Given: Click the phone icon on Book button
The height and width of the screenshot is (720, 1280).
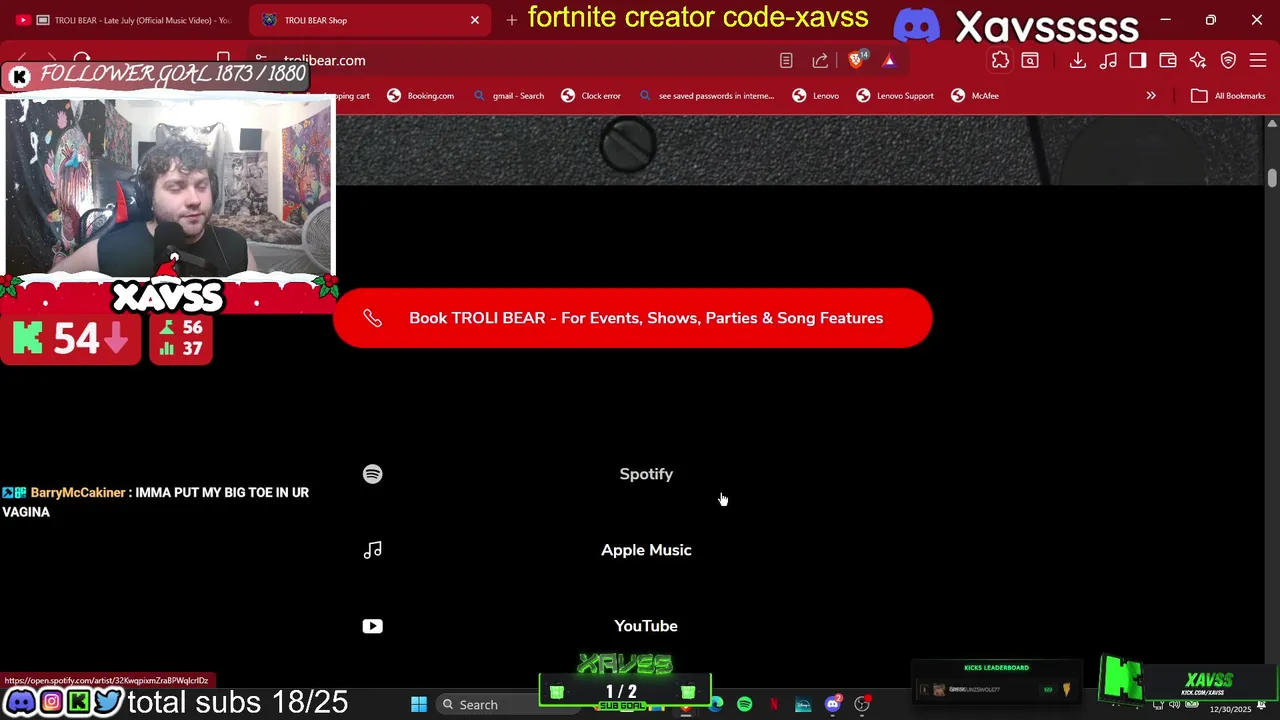Looking at the screenshot, I should [372, 318].
